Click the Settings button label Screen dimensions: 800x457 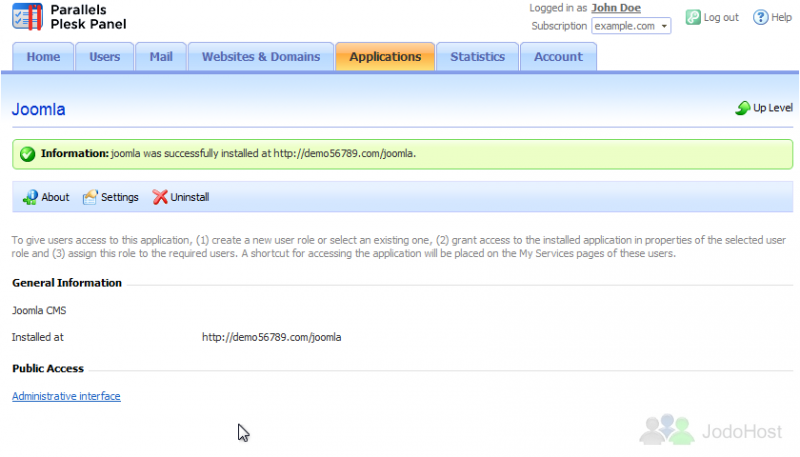(x=119, y=197)
